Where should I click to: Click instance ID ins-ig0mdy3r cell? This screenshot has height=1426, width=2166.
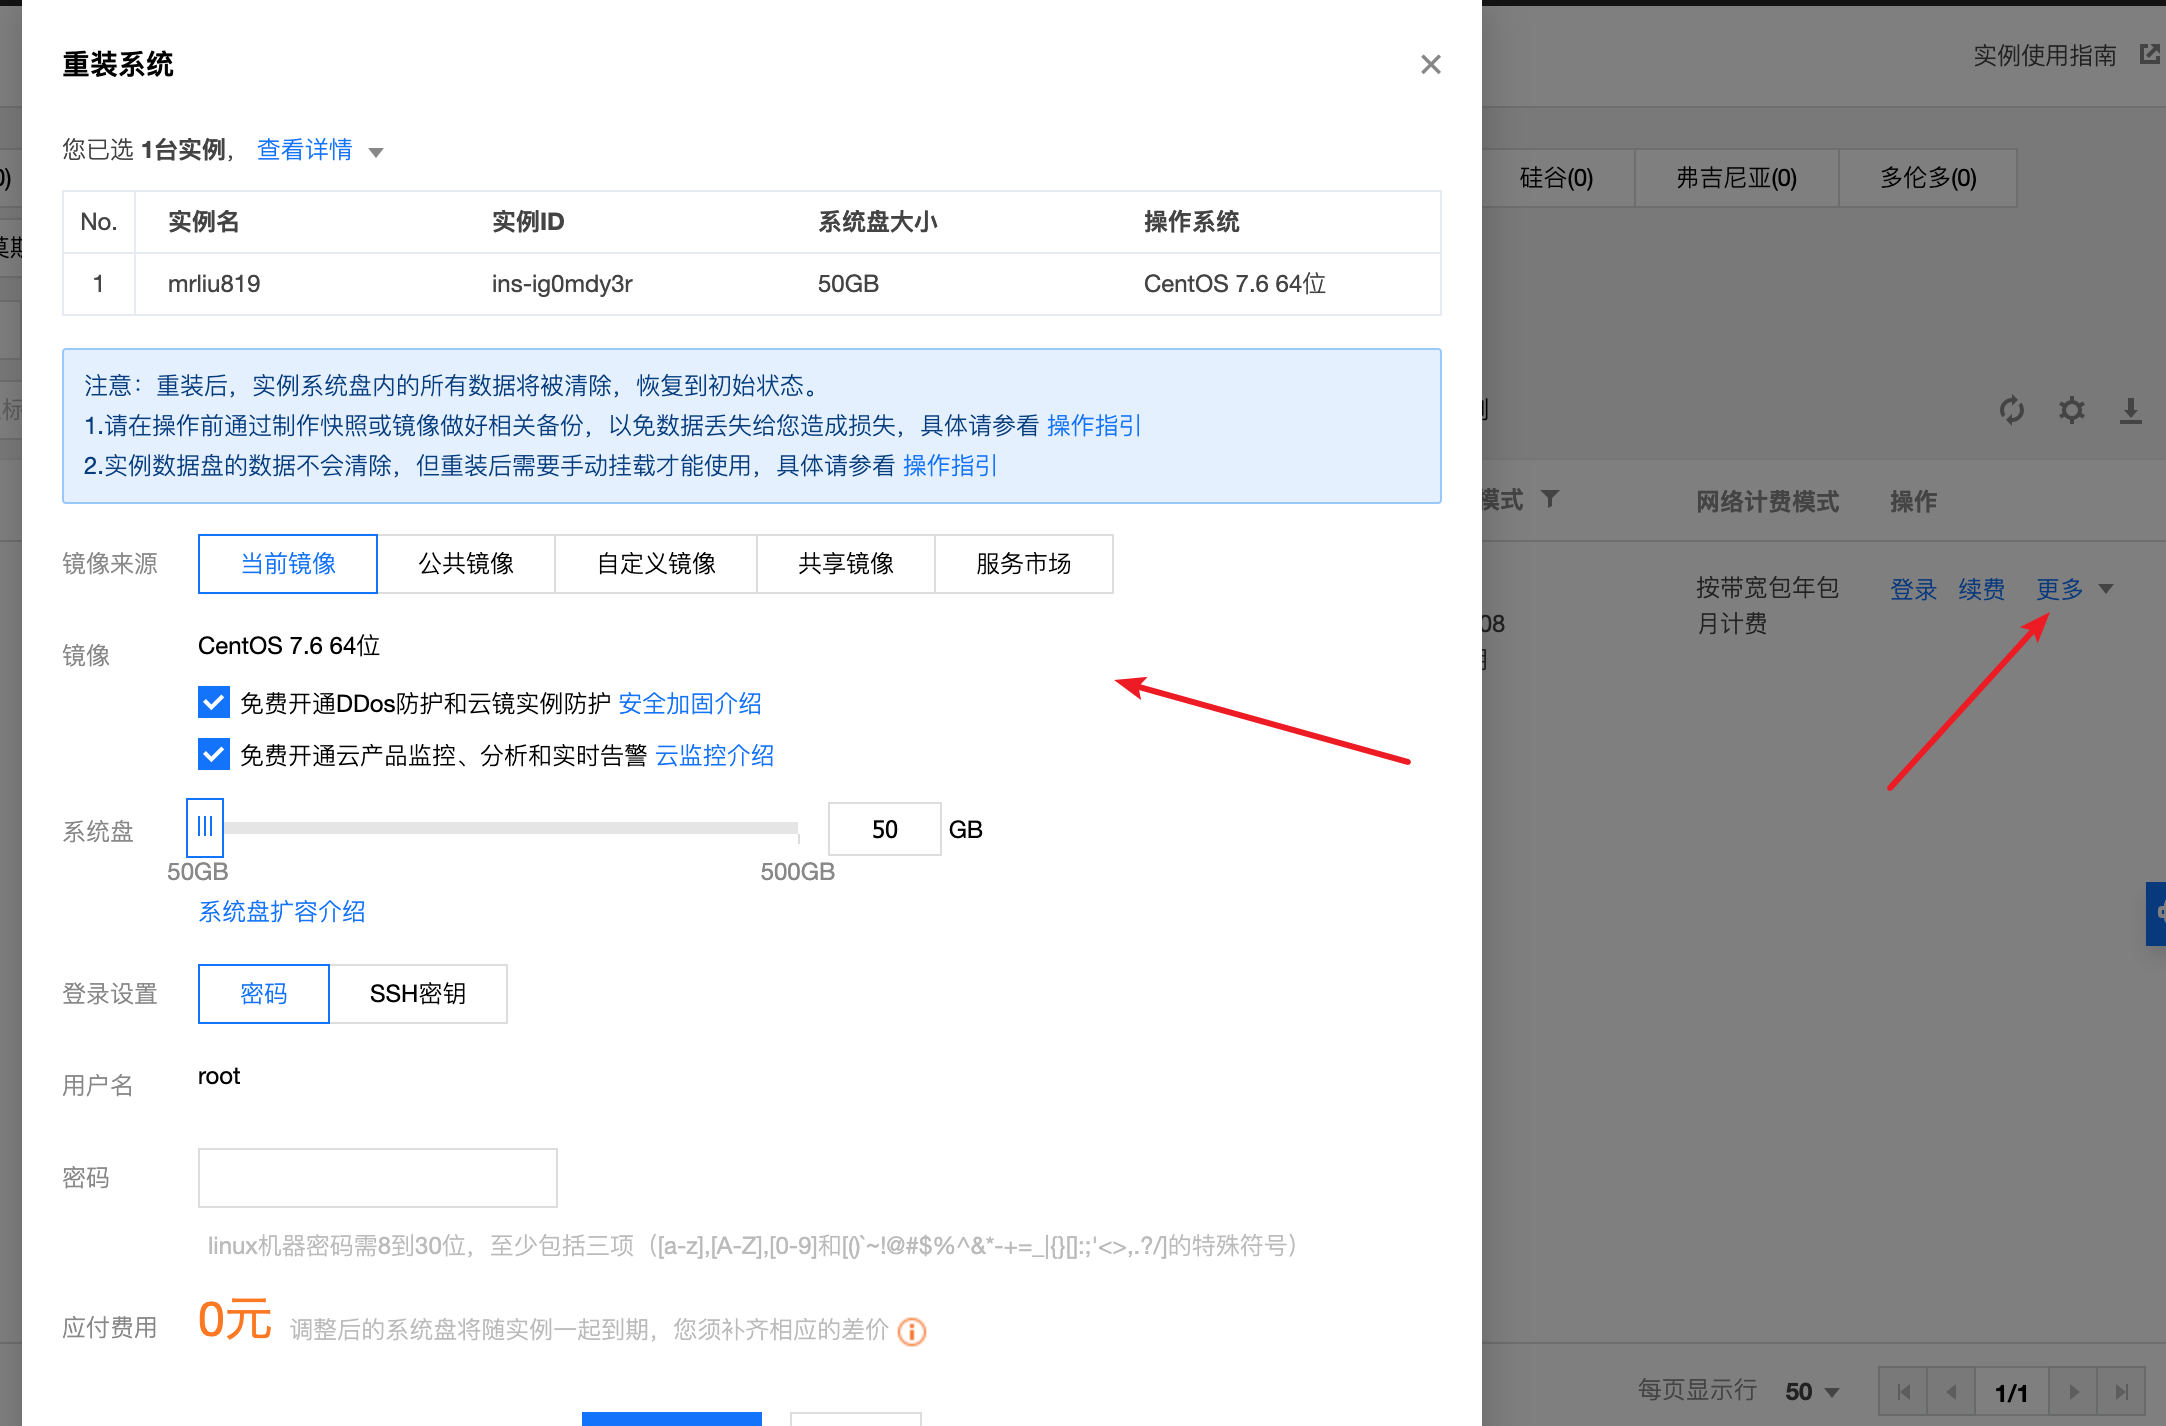(x=562, y=284)
